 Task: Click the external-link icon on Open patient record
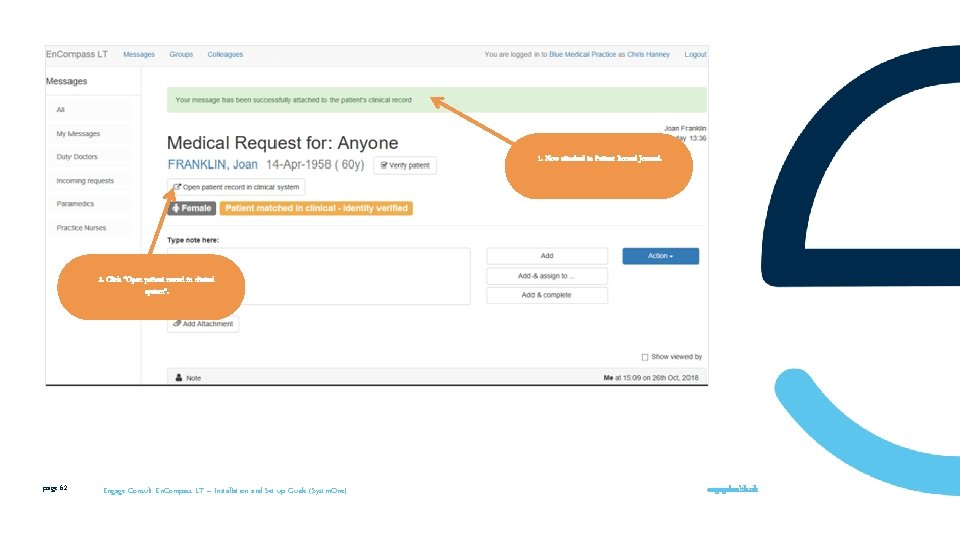(177, 187)
